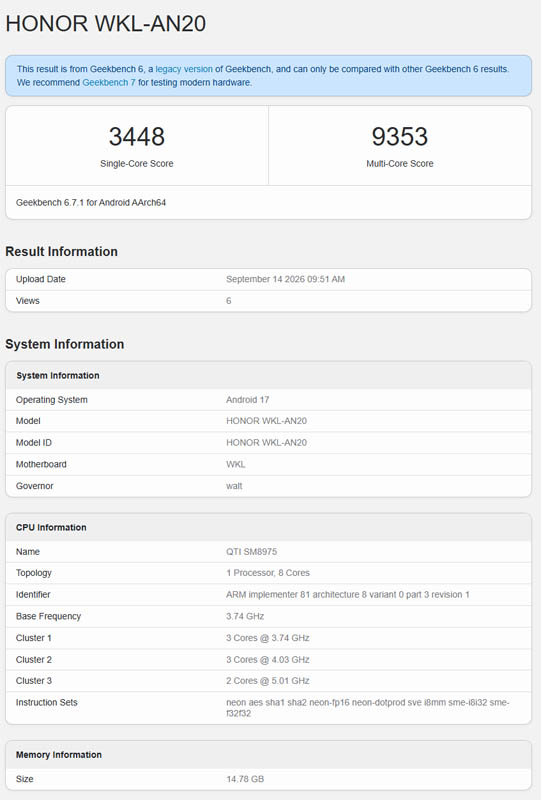The image size is (541, 800).
Task: Select the multi-core score 9353
Action: [x=400, y=136]
